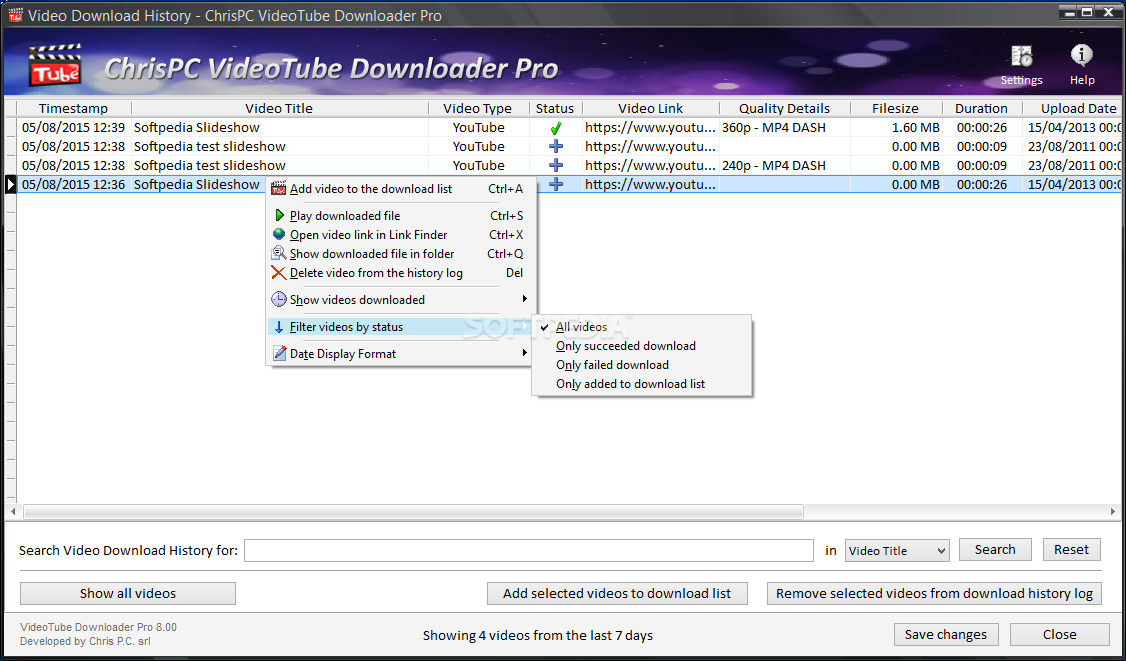The height and width of the screenshot is (661, 1126).
Task: Sort by the Status column header
Action: [555, 108]
